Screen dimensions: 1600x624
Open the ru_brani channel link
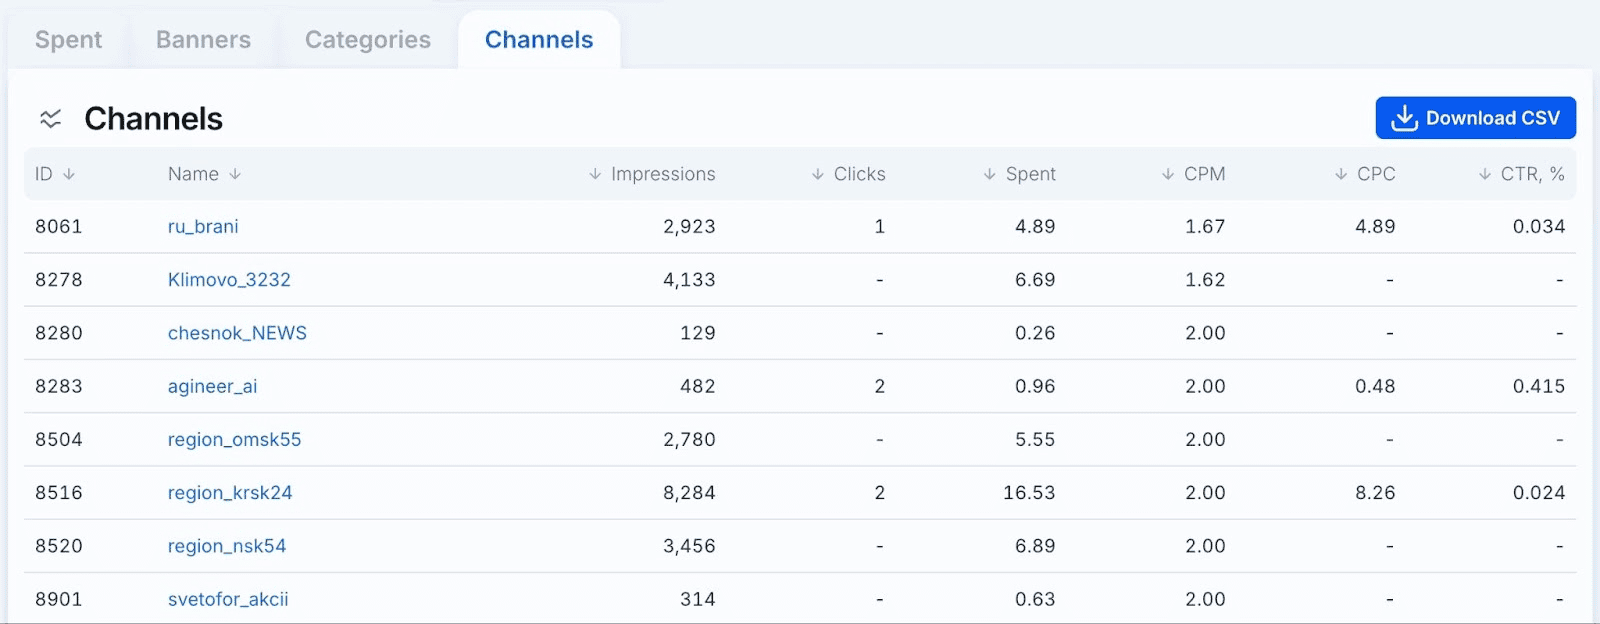pos(203,227)
